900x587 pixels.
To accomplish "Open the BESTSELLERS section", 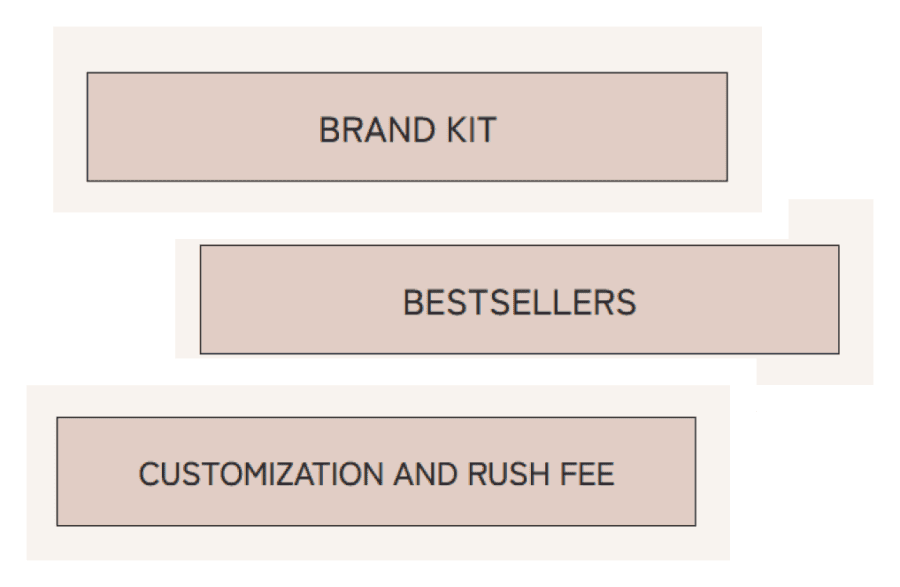I will click(x=519, y=300).
